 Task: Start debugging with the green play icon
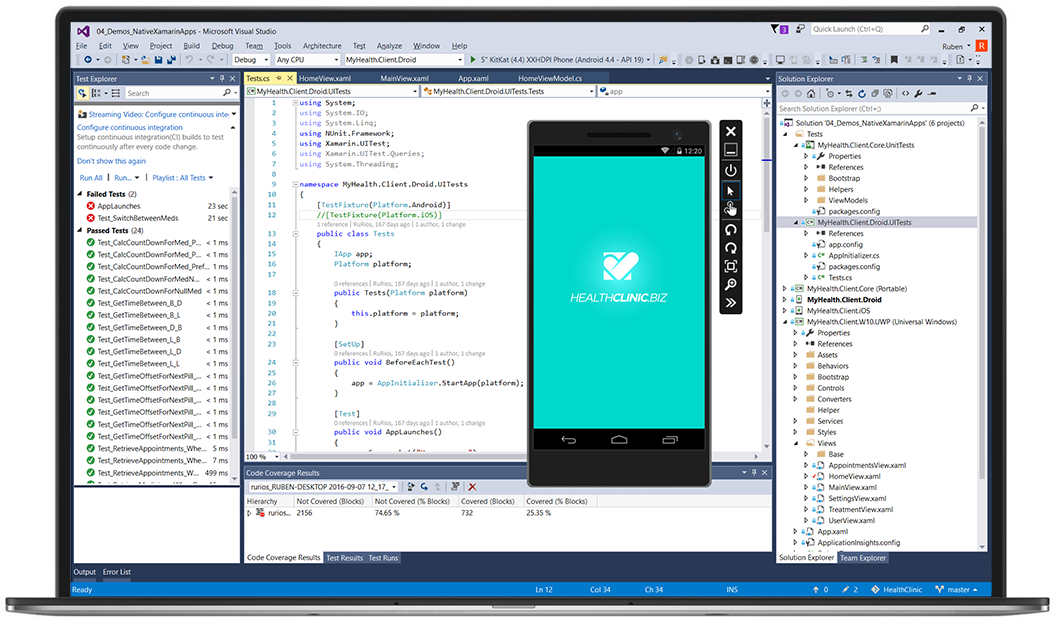[x=473, y=59]
